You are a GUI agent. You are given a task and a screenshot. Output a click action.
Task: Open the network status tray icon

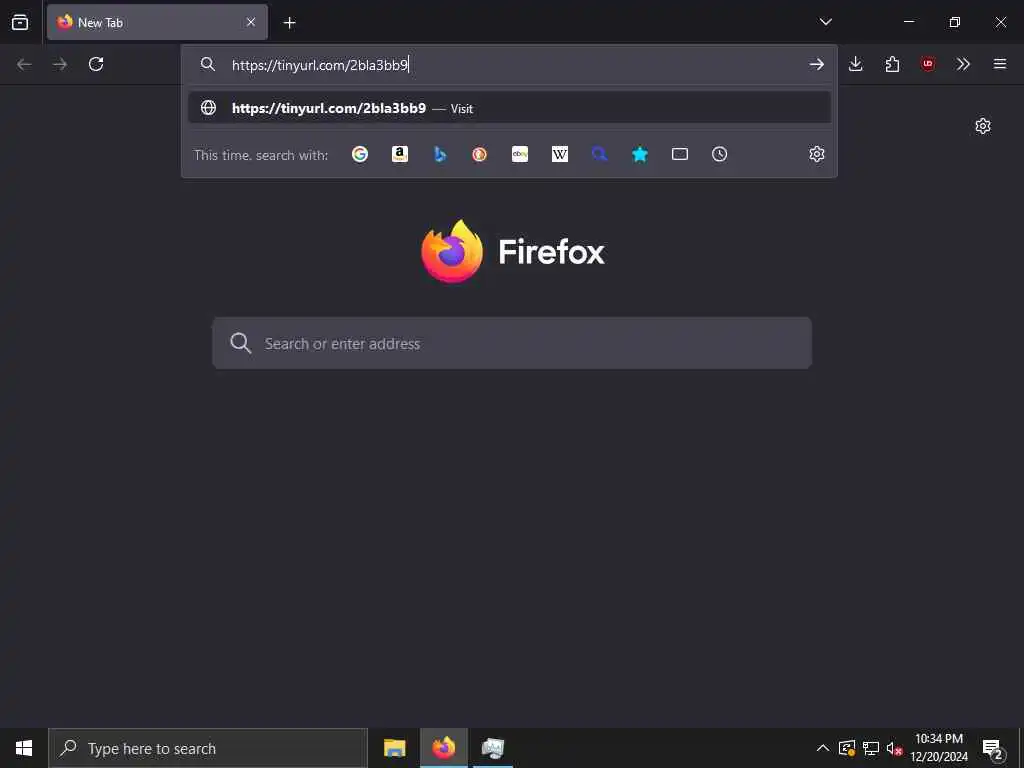[871, 748]
